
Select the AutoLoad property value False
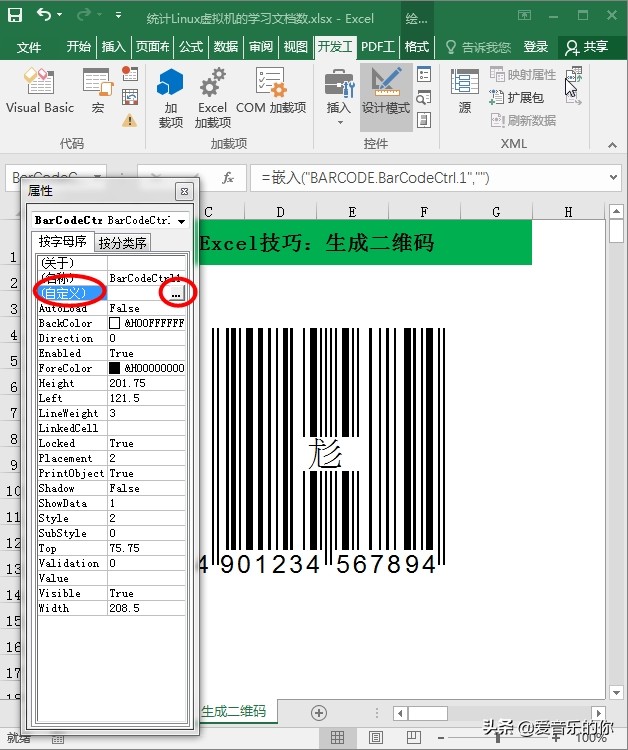146,309
